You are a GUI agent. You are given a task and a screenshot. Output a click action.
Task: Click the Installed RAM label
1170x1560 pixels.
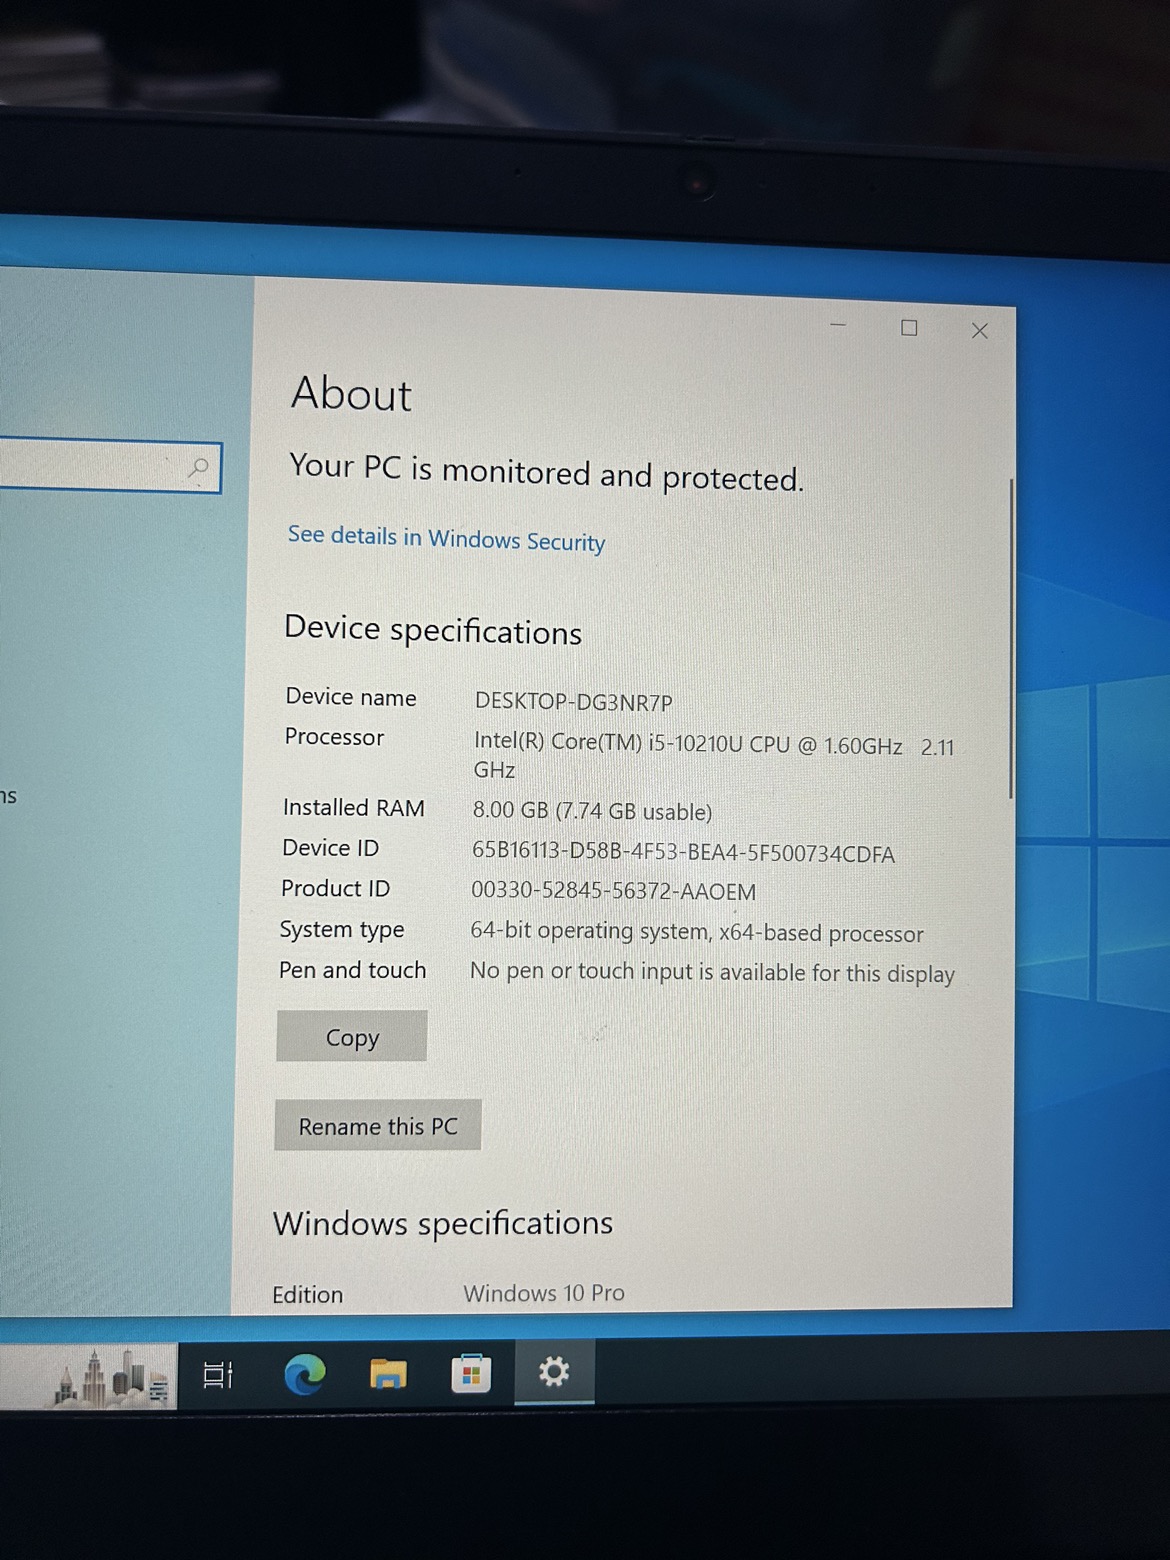[353, 807]
